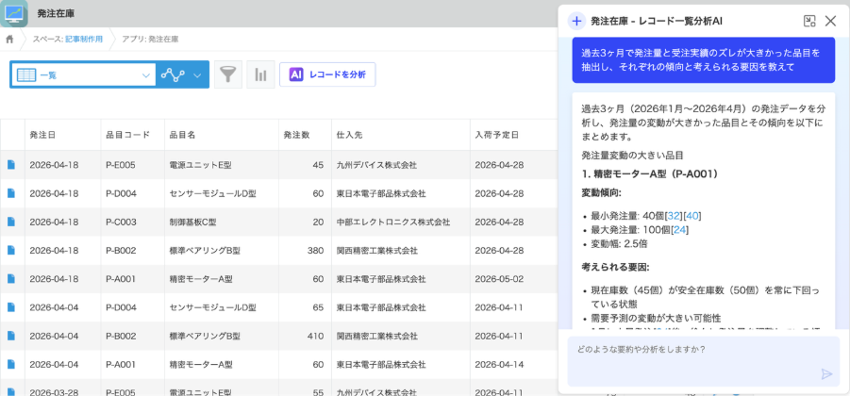Open record icon for P-E005 2026-04-18 row
Image resolution: width=850 pixels, height=396 pixels.
[x=11, y=165]
